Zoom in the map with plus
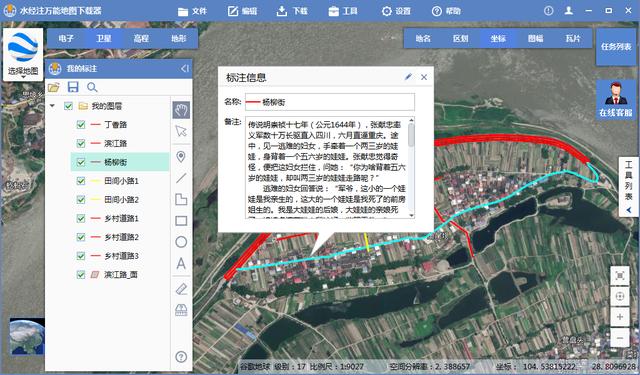 tap(620, 317)
